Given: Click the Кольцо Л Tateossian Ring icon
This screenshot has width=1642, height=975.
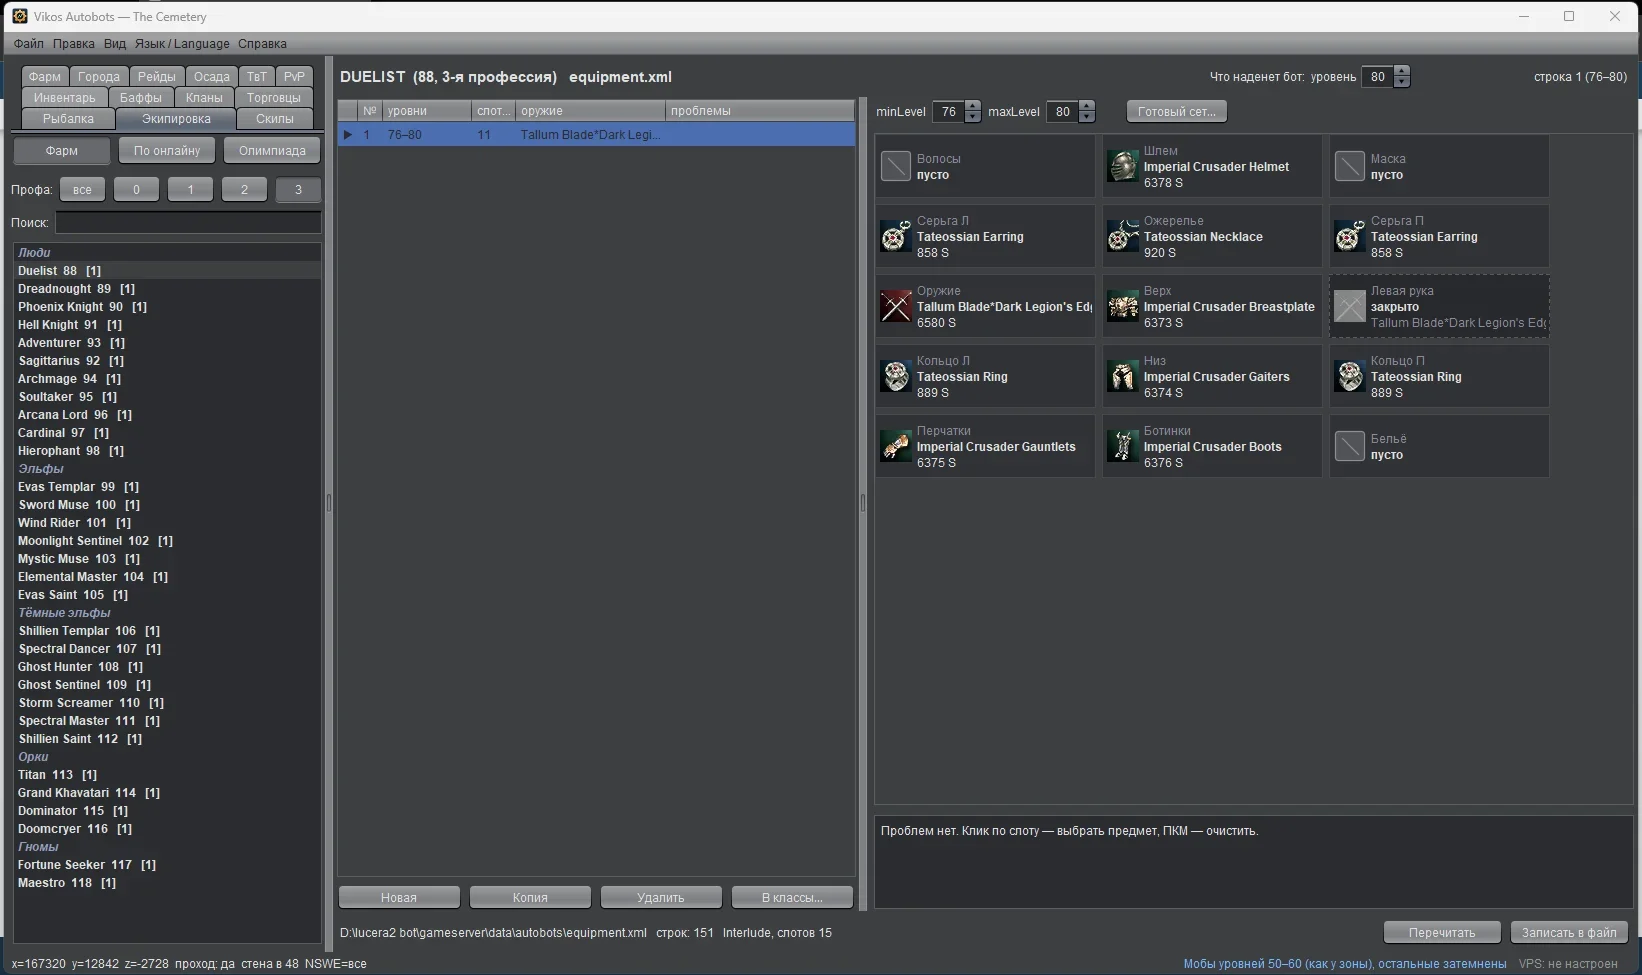Looking at the screenshot, I should point(895,376).
